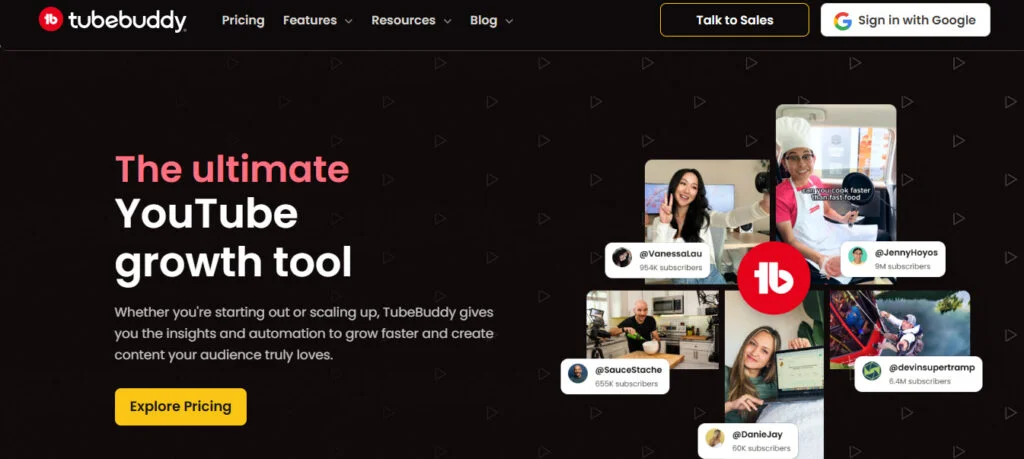
Task: Expand the Features dropdown chevron
Action: click(349, 22)
